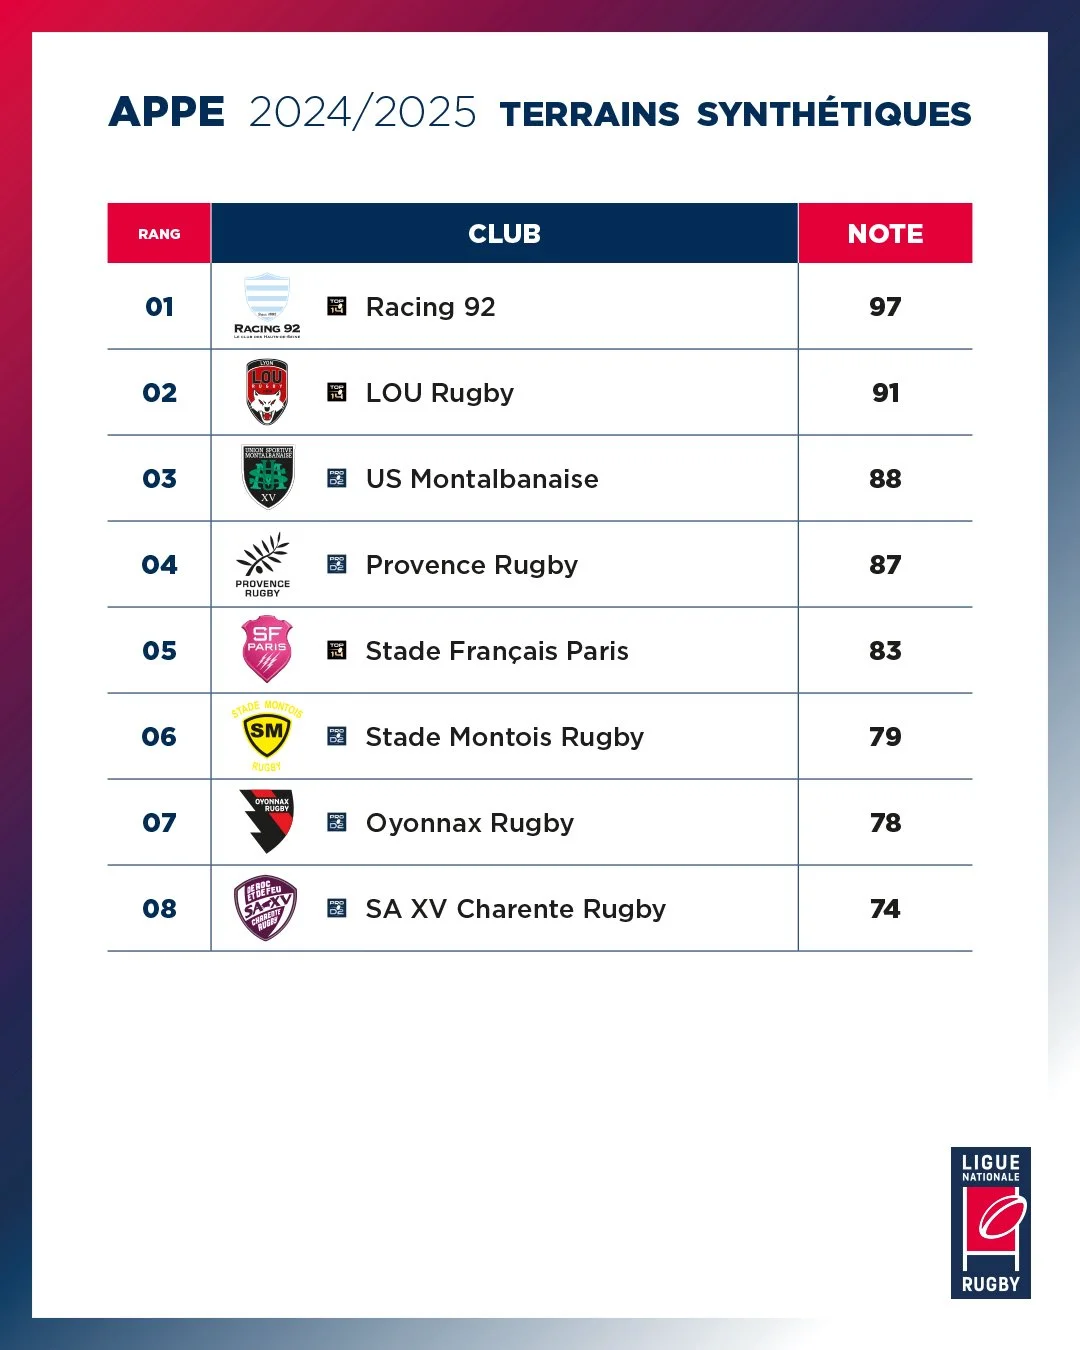Click the Racing 92 club logo
The width and height of the screenshot is (1080, 1350).
(267, 306)
